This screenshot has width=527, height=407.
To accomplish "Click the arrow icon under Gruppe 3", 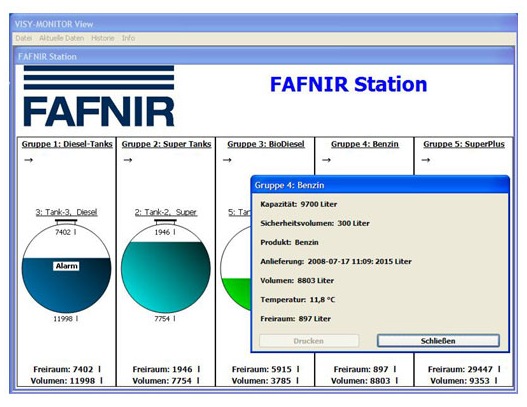I will (227, 160).
